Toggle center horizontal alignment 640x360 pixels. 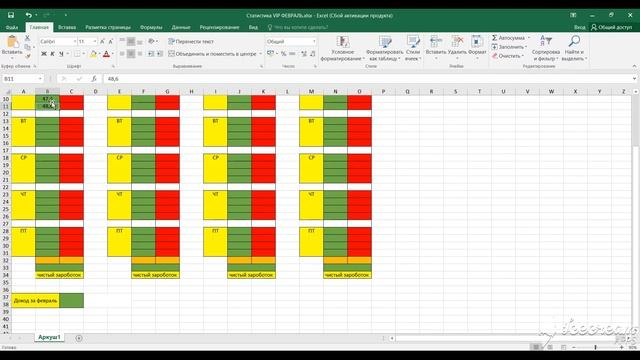click(x=131, y=54)
